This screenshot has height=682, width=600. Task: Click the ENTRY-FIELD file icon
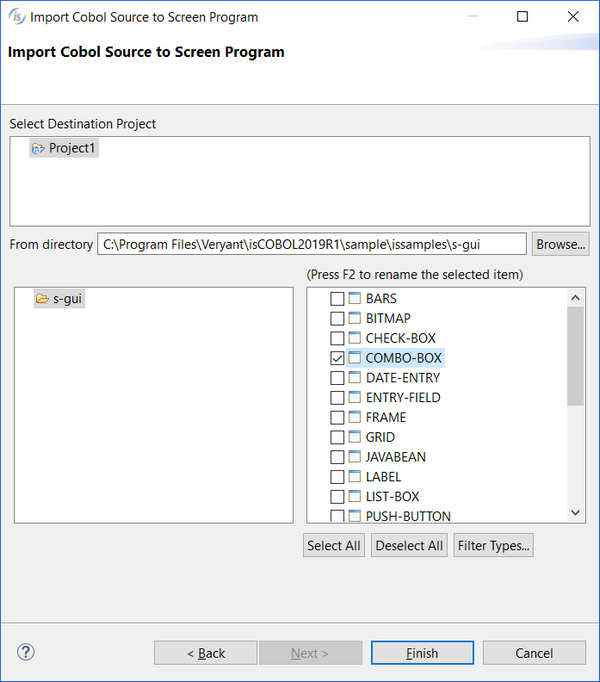355,397
